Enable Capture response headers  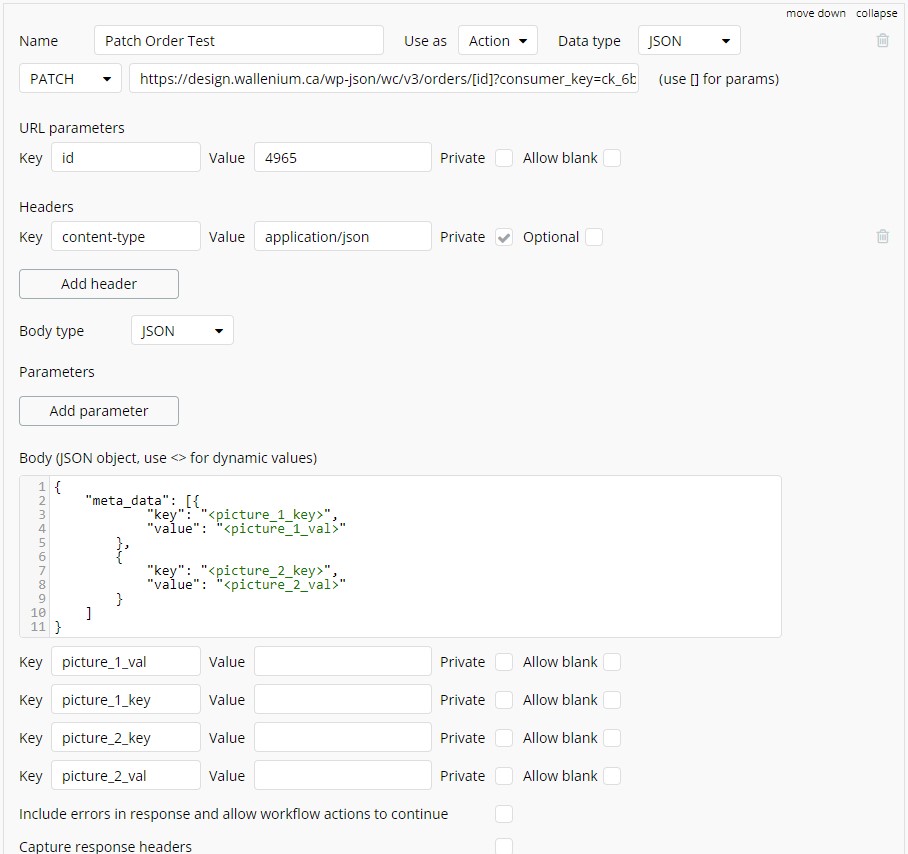[x=504, y=846]
